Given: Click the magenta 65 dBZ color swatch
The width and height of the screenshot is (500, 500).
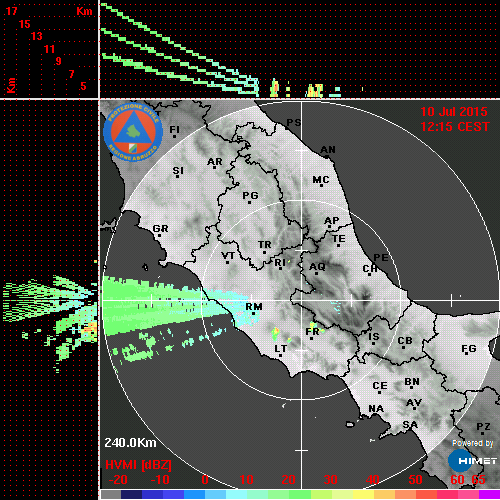Looking at the screenshot, I should pyautogui.click(x=489, y=494).
